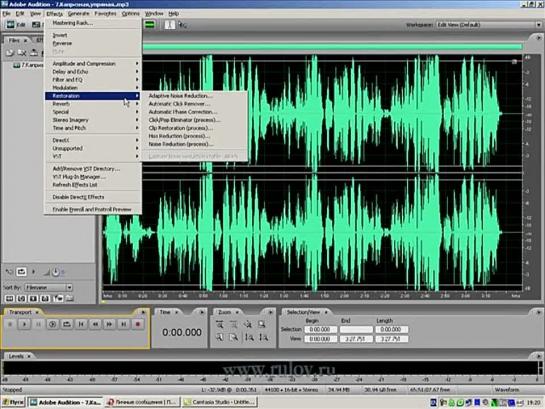Click green spectral display toolbar icon

150,25
